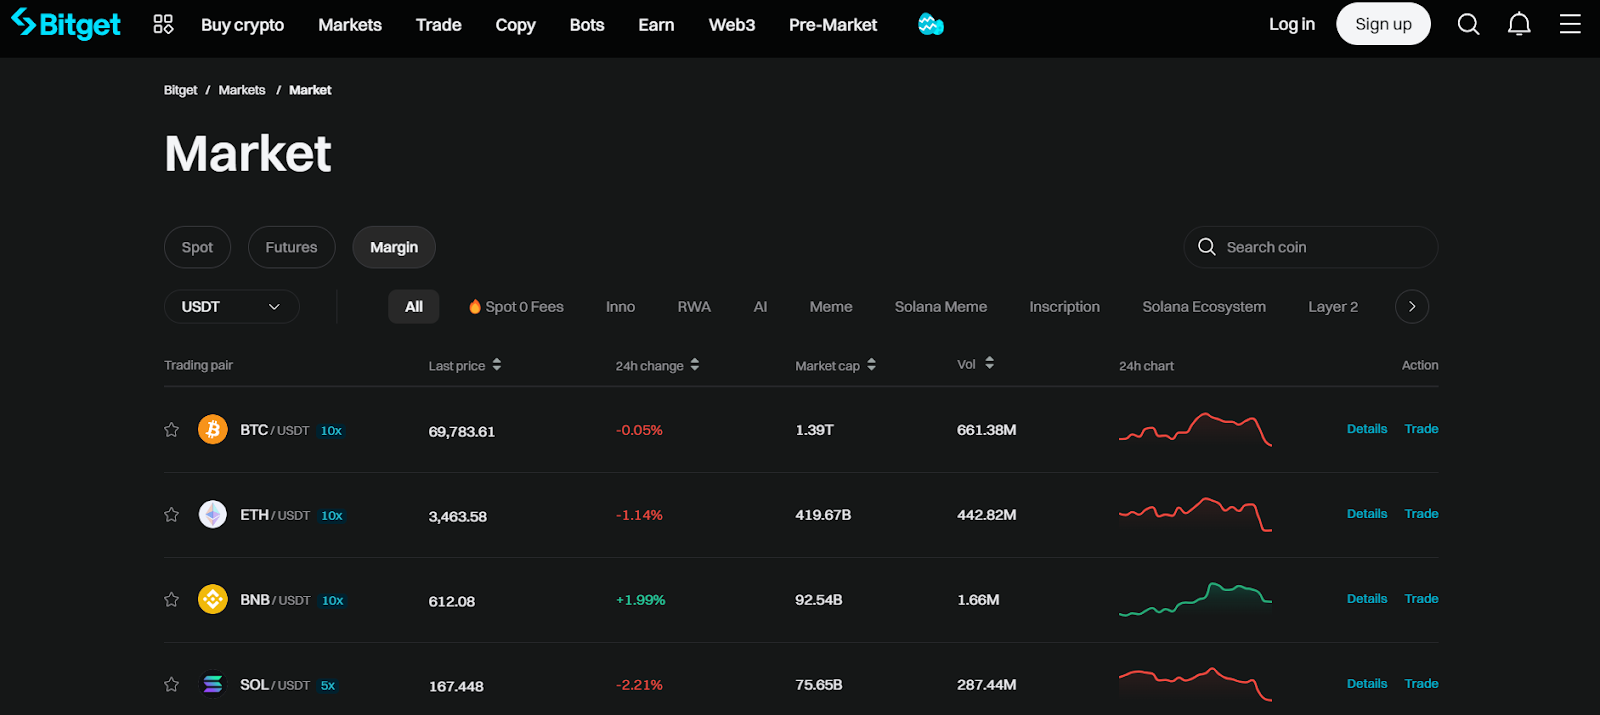This screenshot has height=715, width=1600.
Task: Open the search magnifier icon in the header
Action: pos(1468,24)
